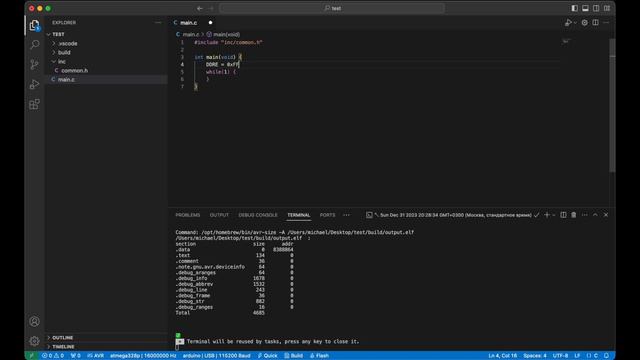Go forward with navigation arrow

pos(211,8)
